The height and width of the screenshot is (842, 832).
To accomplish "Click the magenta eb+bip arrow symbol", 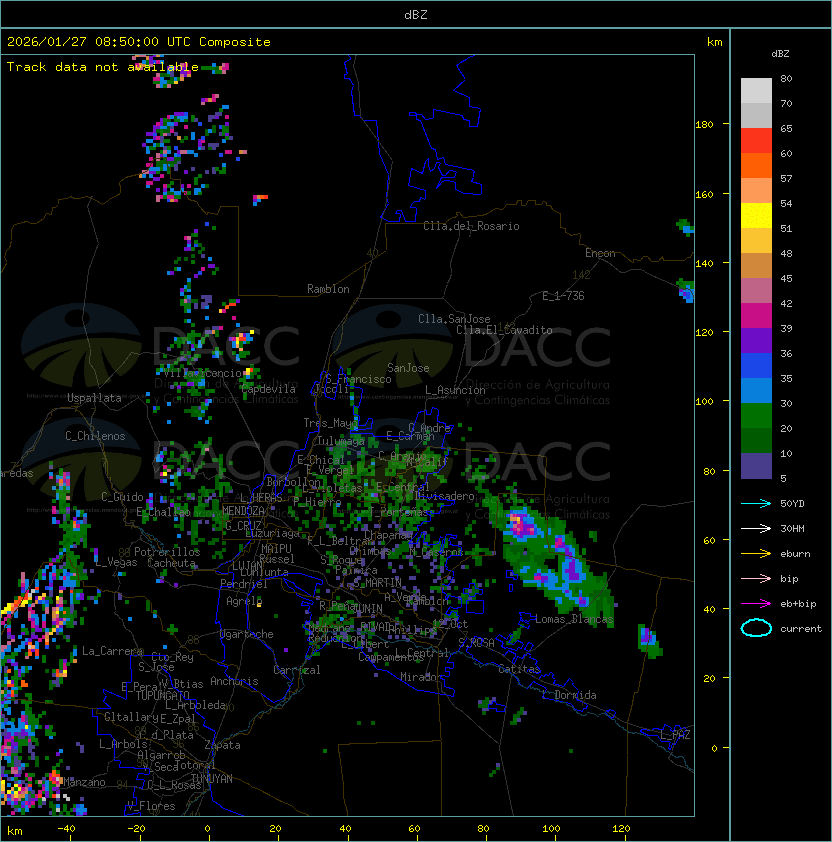I will (756, 603).
